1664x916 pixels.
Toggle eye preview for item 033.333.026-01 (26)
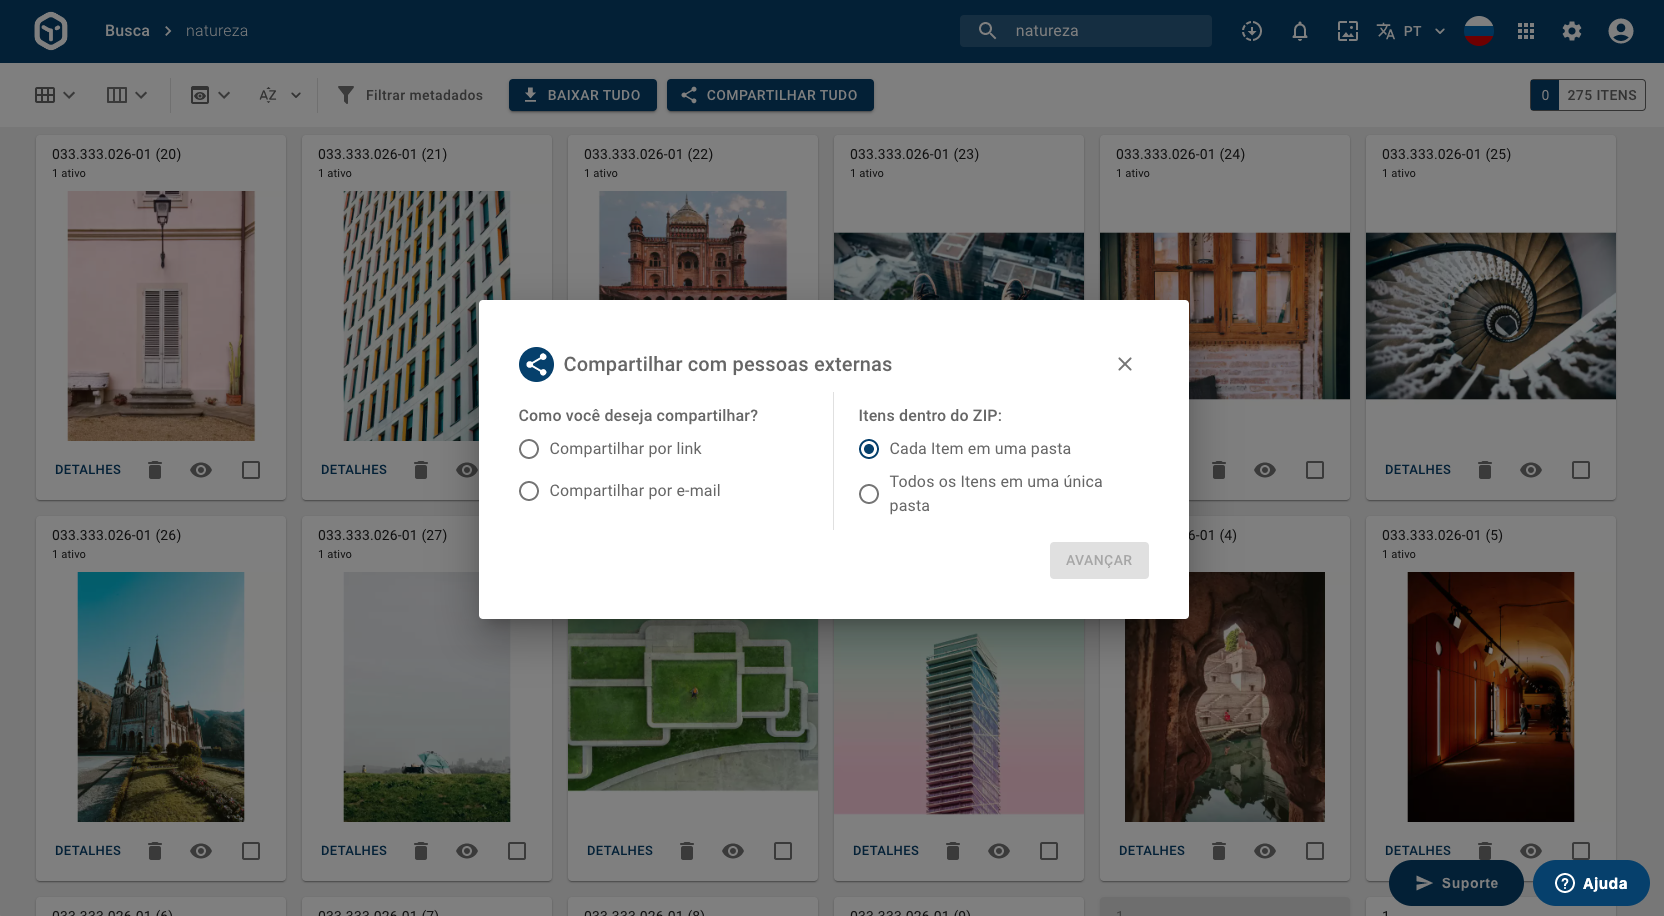click(201, 851)
